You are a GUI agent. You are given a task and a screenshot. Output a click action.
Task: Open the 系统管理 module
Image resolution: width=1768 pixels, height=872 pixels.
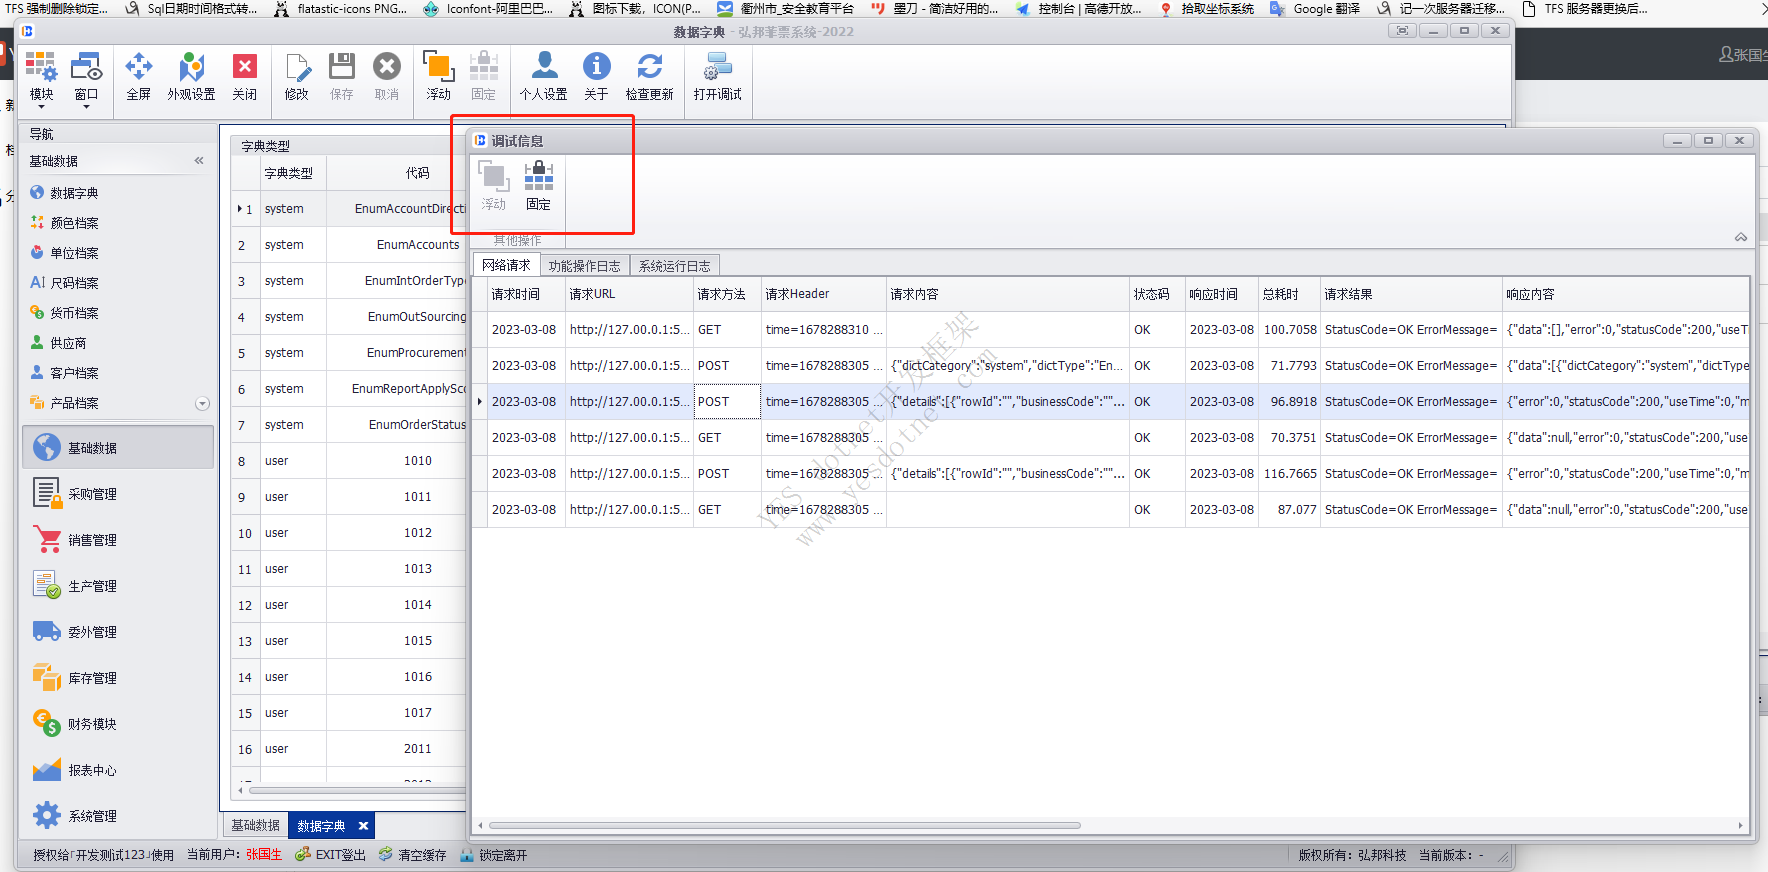118,815
